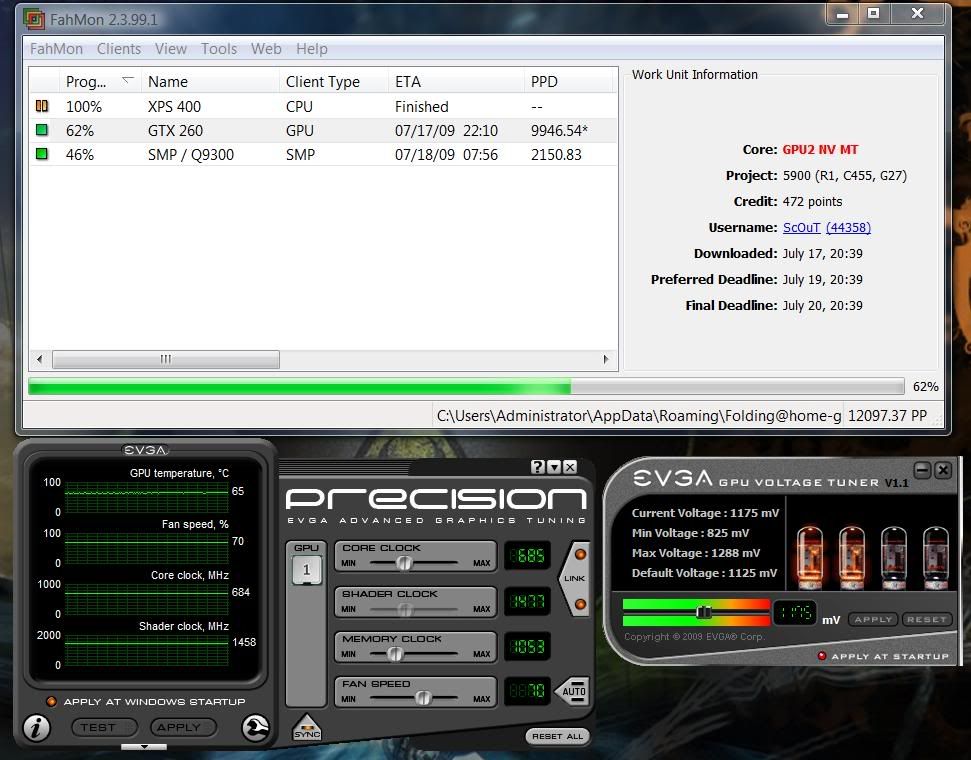Sort by Name column header
971x760 pixels.
tap(211, 82)
